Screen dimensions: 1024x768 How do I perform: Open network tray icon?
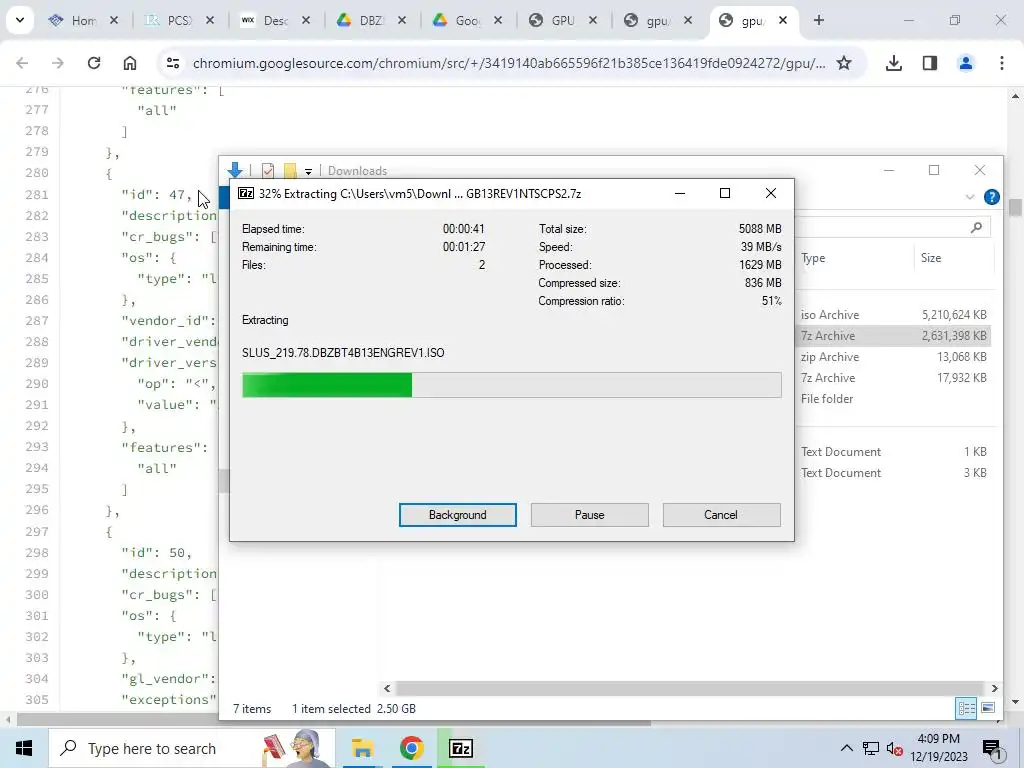point(871,748)
